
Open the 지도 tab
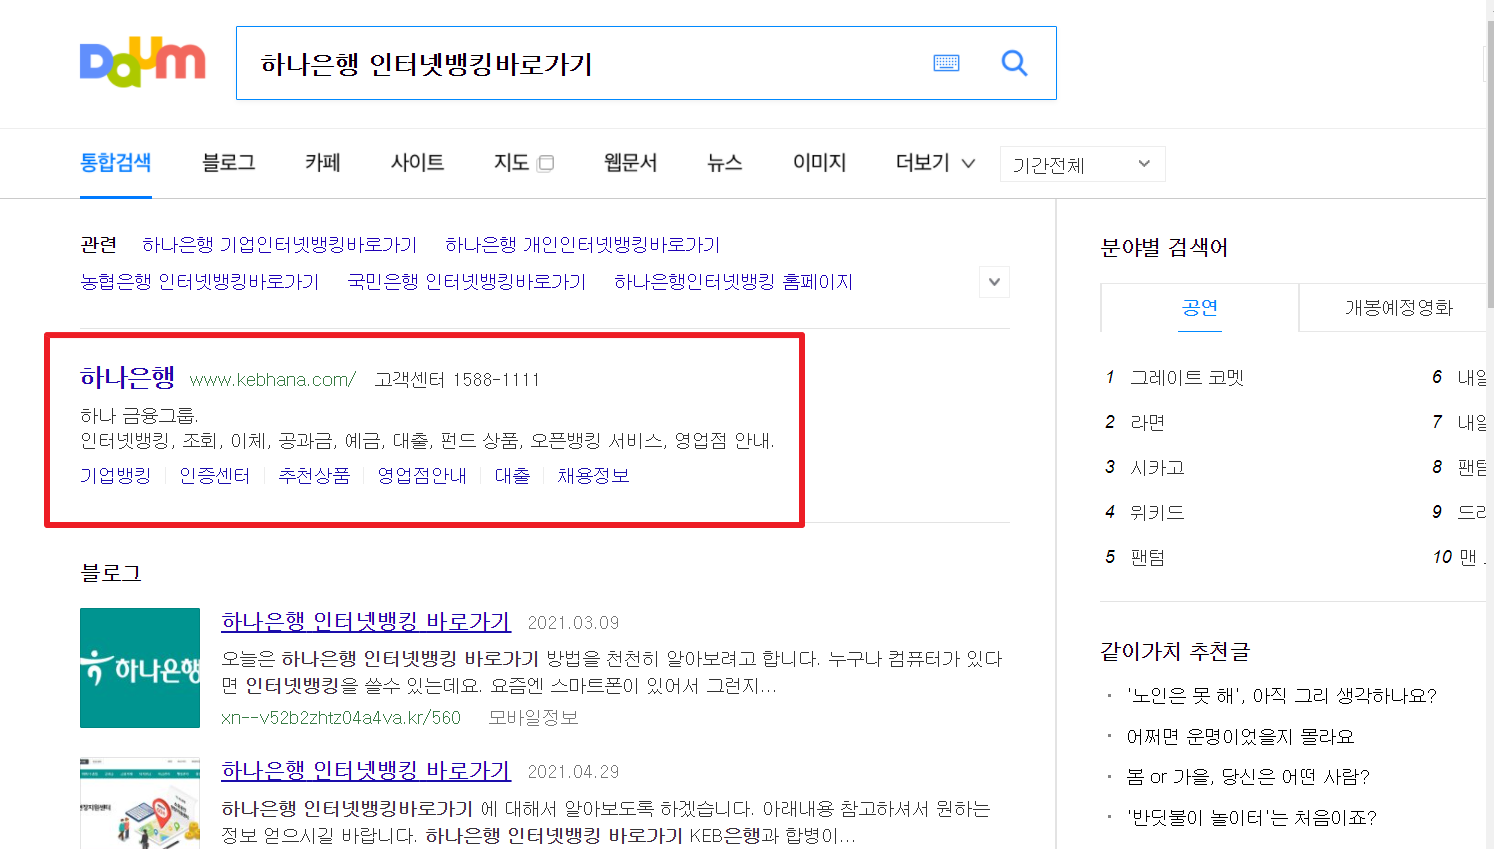[x=511, y=162]
